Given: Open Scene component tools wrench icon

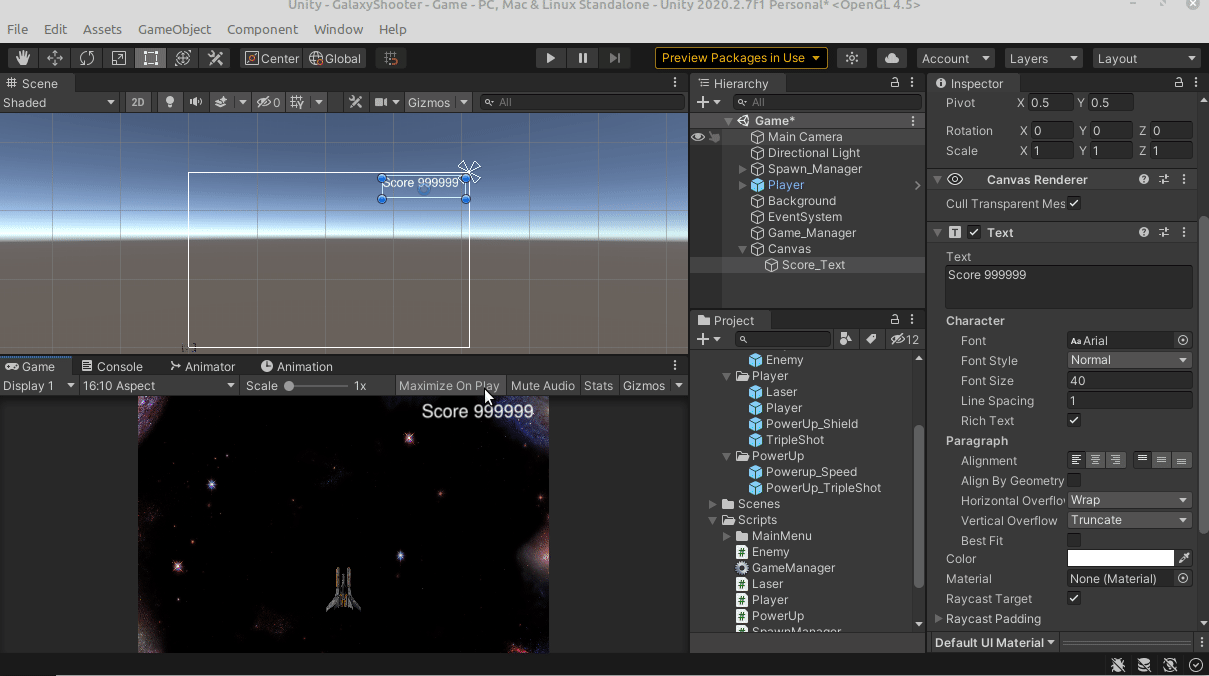Looking at the screenshot, I should click(355, 102).
